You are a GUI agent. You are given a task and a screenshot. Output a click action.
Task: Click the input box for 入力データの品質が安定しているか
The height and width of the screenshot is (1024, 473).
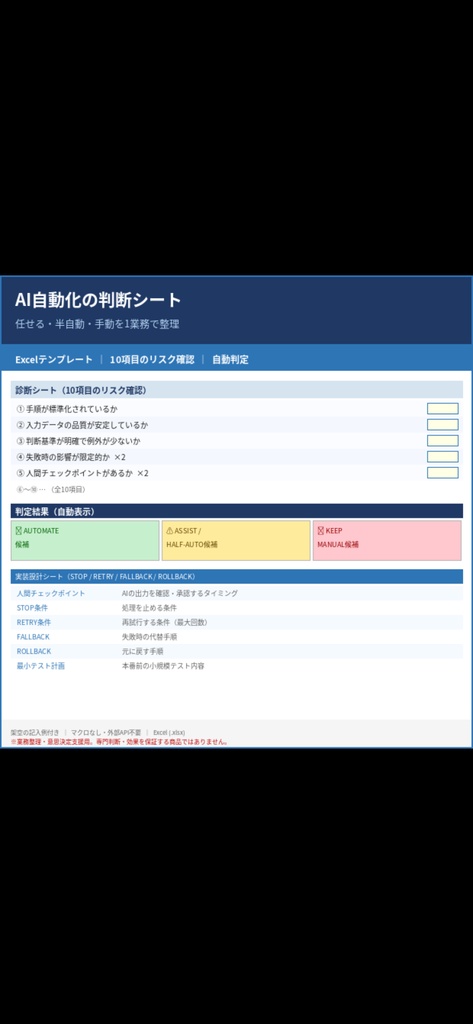pyautogui.click(x=442, y=424)
